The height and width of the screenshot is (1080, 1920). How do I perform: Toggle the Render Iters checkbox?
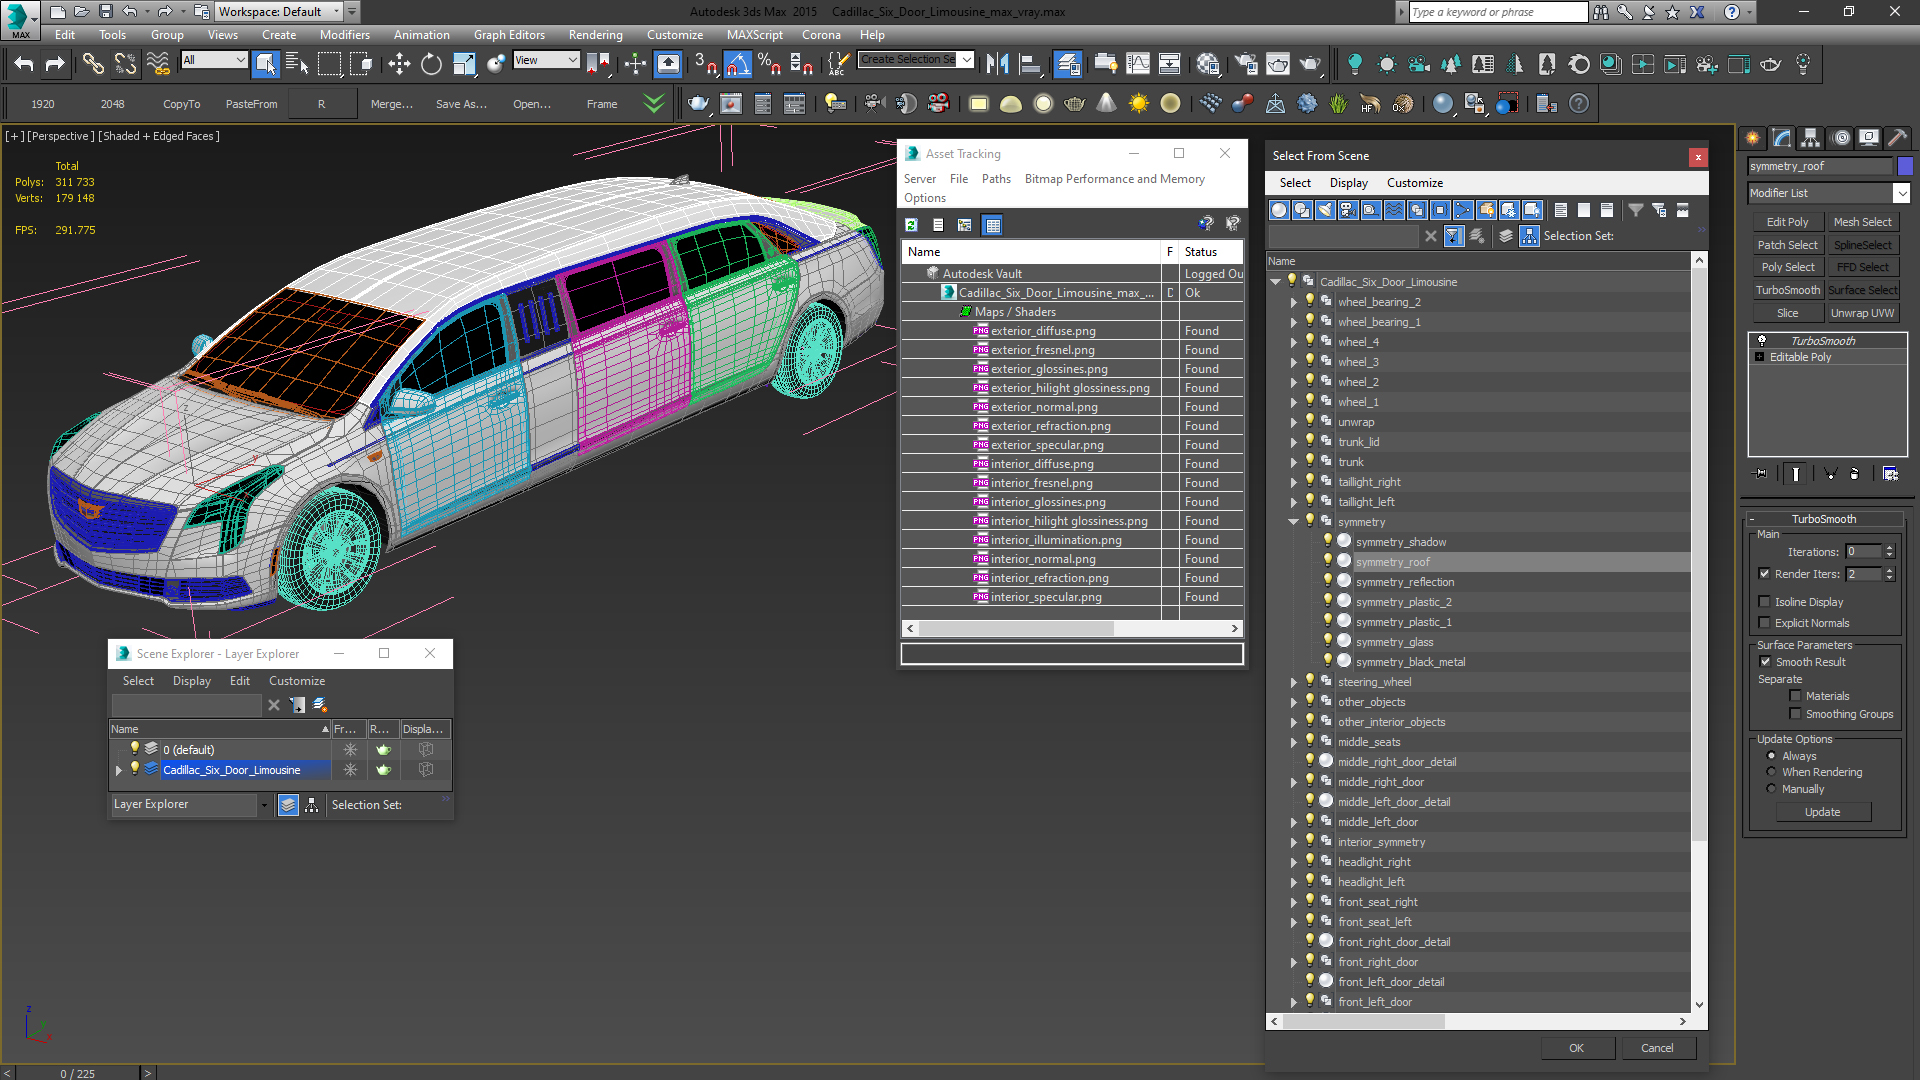tap(1764, 574)
